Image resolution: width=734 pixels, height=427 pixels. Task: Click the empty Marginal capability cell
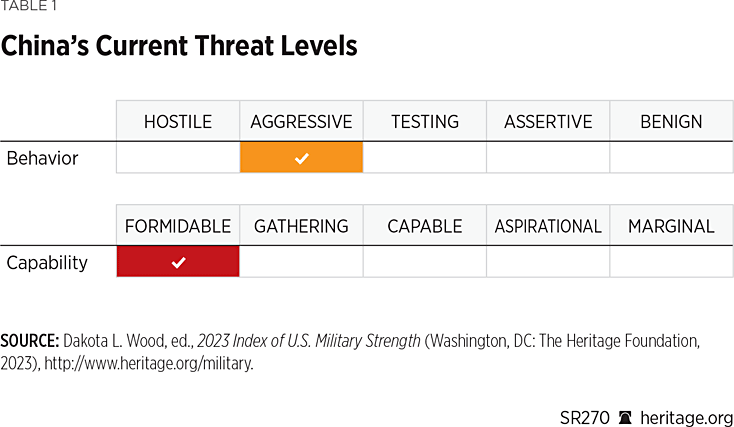671,262
